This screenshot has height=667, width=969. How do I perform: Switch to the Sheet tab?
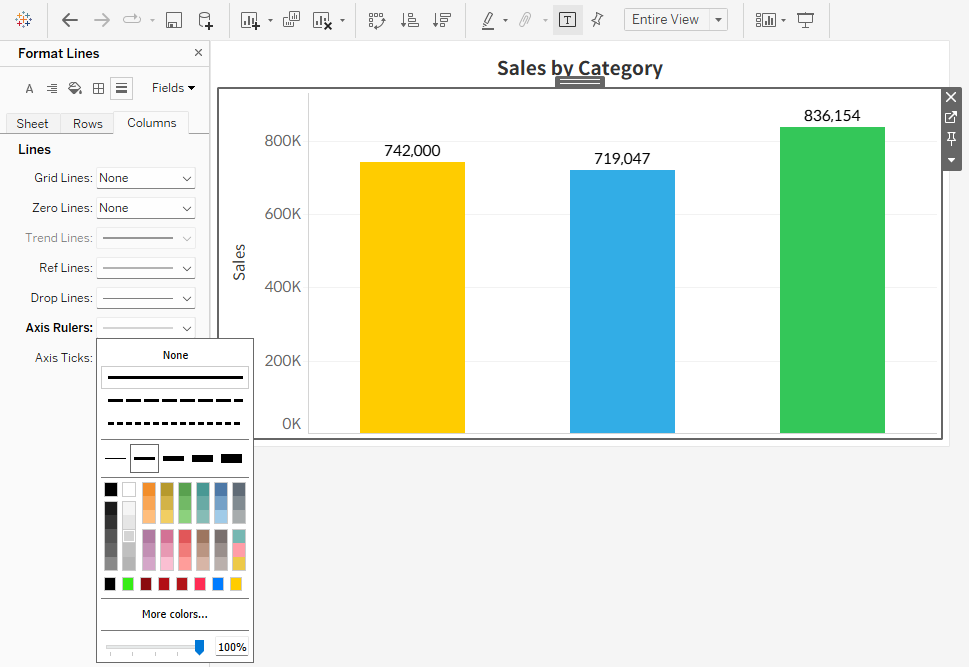point(31,123)
